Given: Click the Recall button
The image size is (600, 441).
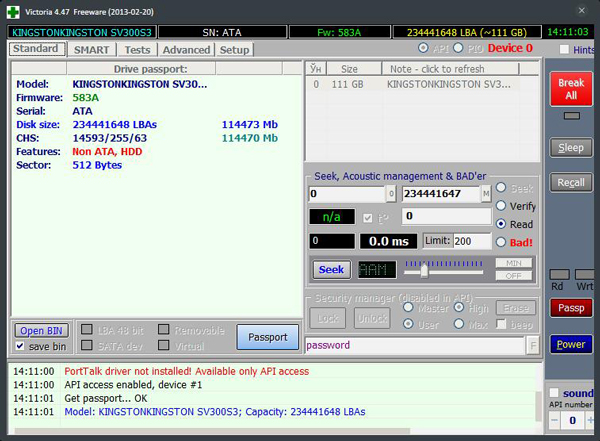Looking at the screenshot, I should 571,183.
